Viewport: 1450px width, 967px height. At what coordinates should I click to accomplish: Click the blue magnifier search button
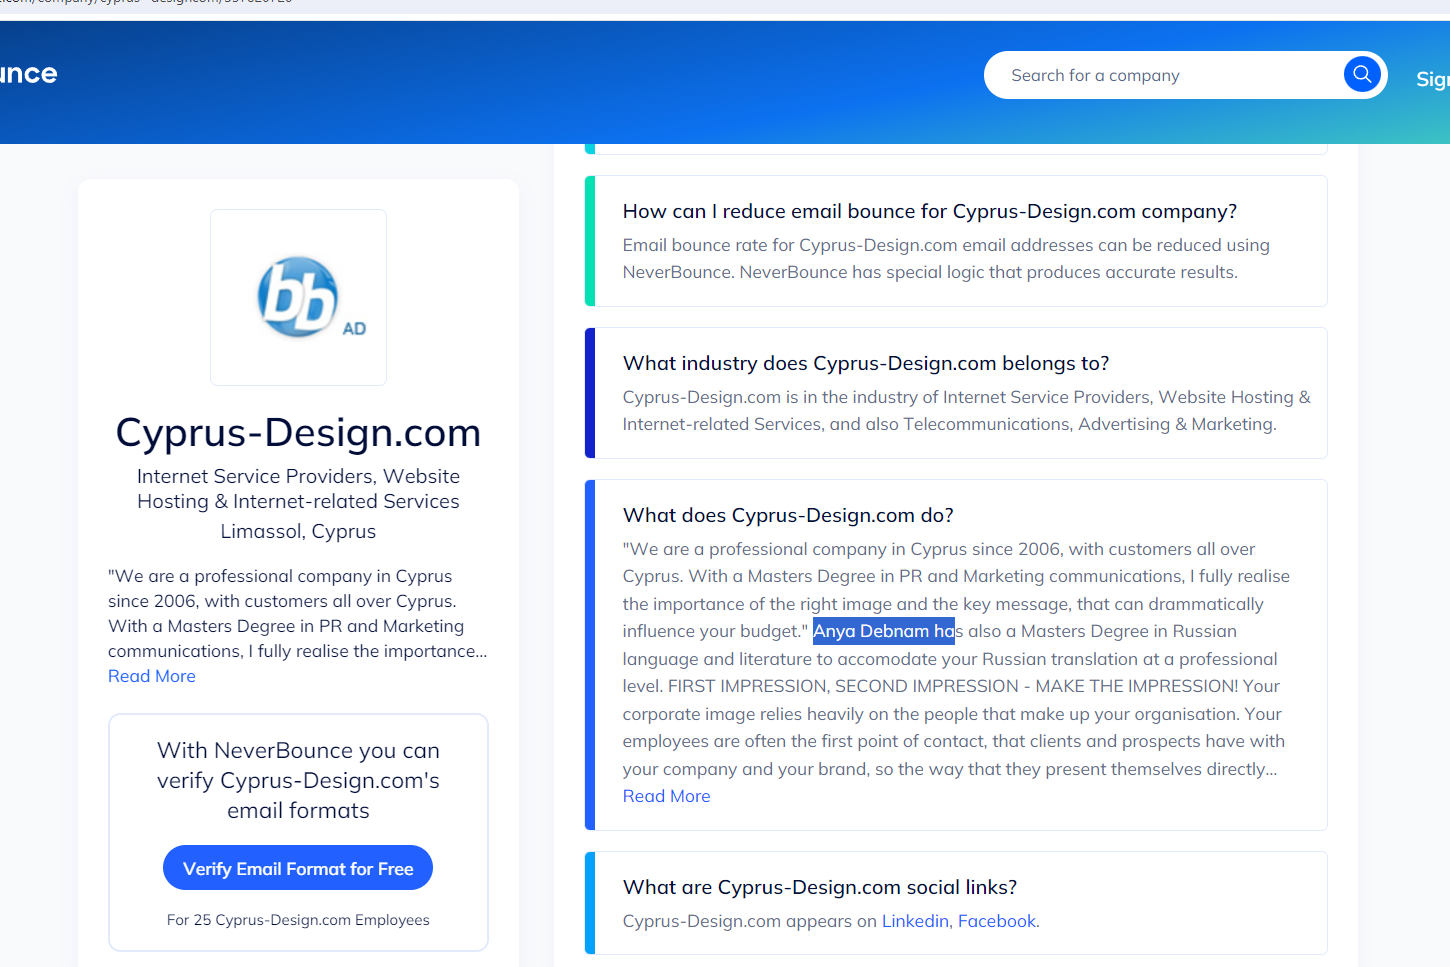[1361, 74]
